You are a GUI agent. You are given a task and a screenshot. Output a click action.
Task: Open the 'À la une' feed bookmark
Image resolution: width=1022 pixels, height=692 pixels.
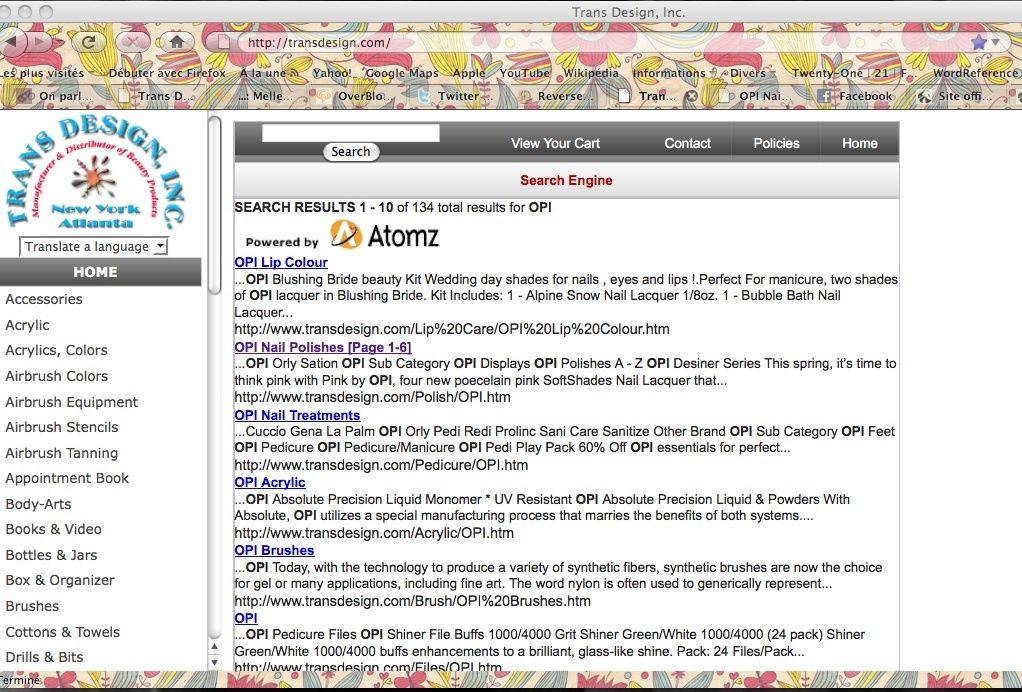268,73
